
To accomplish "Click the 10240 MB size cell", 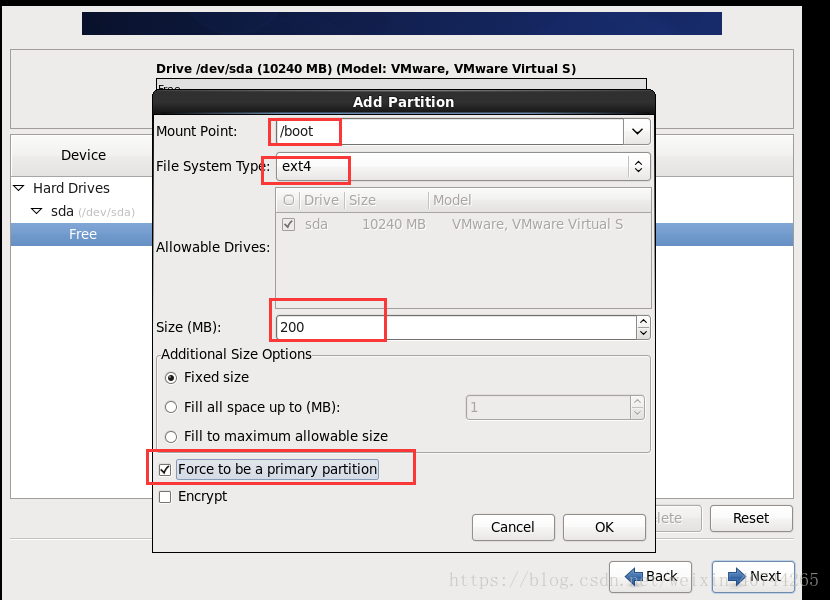I will pos(394,225).
